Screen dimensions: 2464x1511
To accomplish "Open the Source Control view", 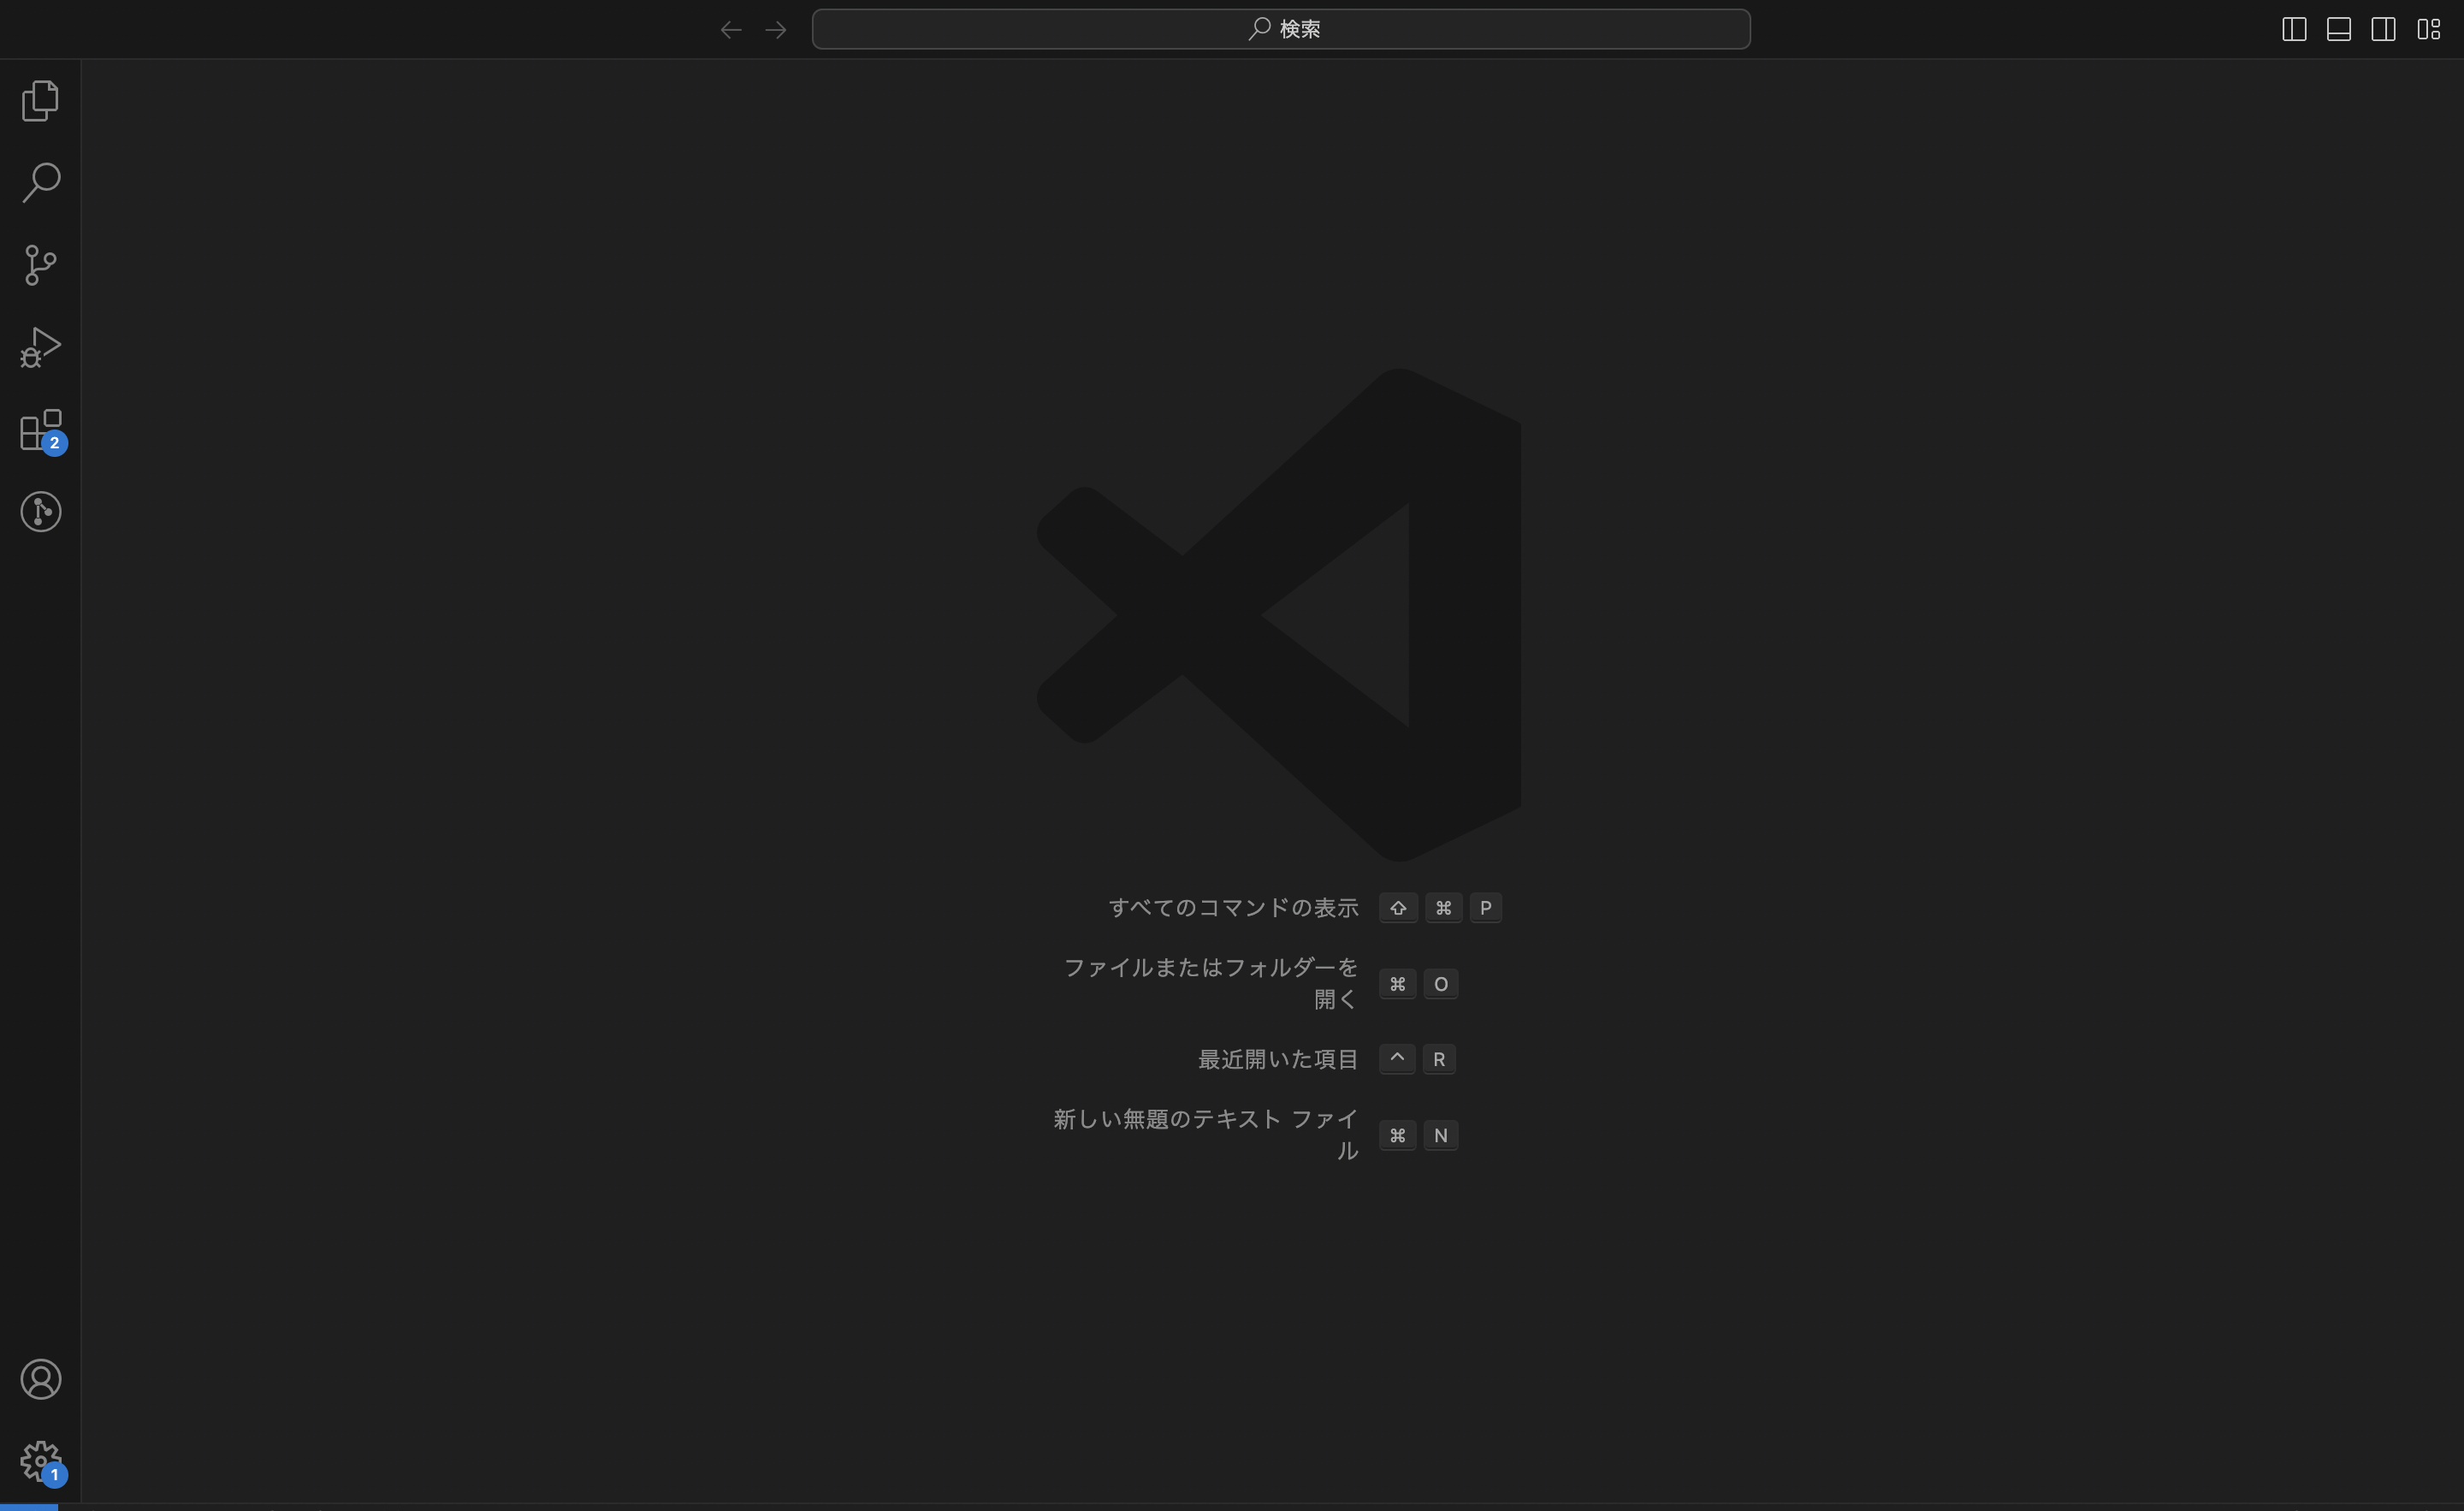I will 40,265.
